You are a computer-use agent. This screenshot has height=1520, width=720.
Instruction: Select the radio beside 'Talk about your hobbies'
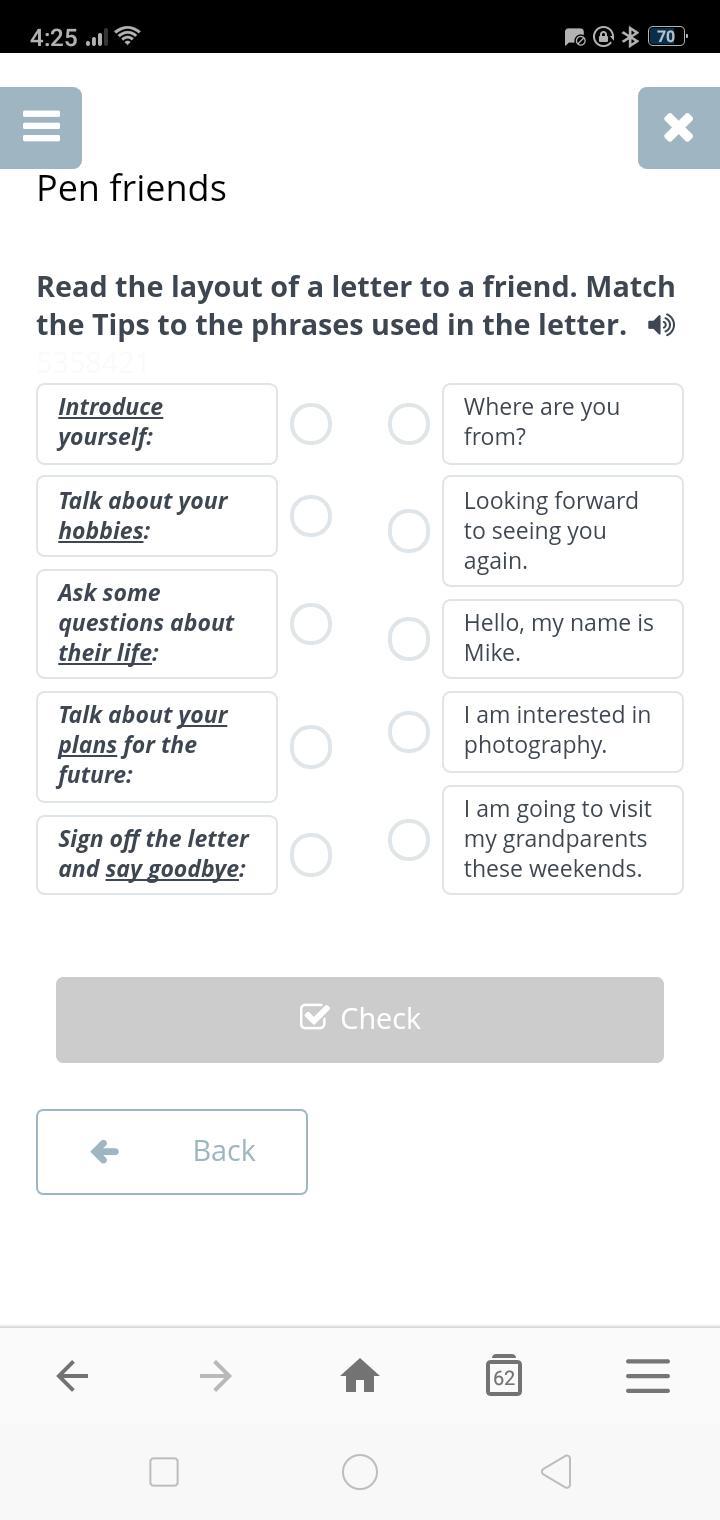311,516
